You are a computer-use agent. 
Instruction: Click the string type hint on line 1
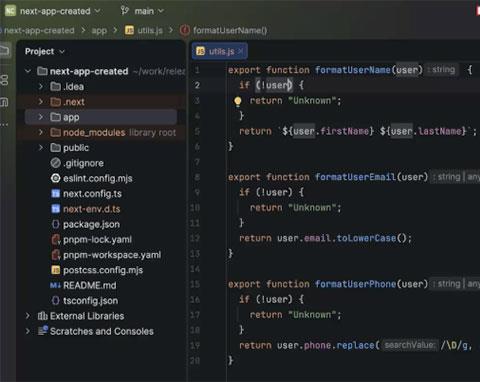pyautogui.click(x=443, y=70)
